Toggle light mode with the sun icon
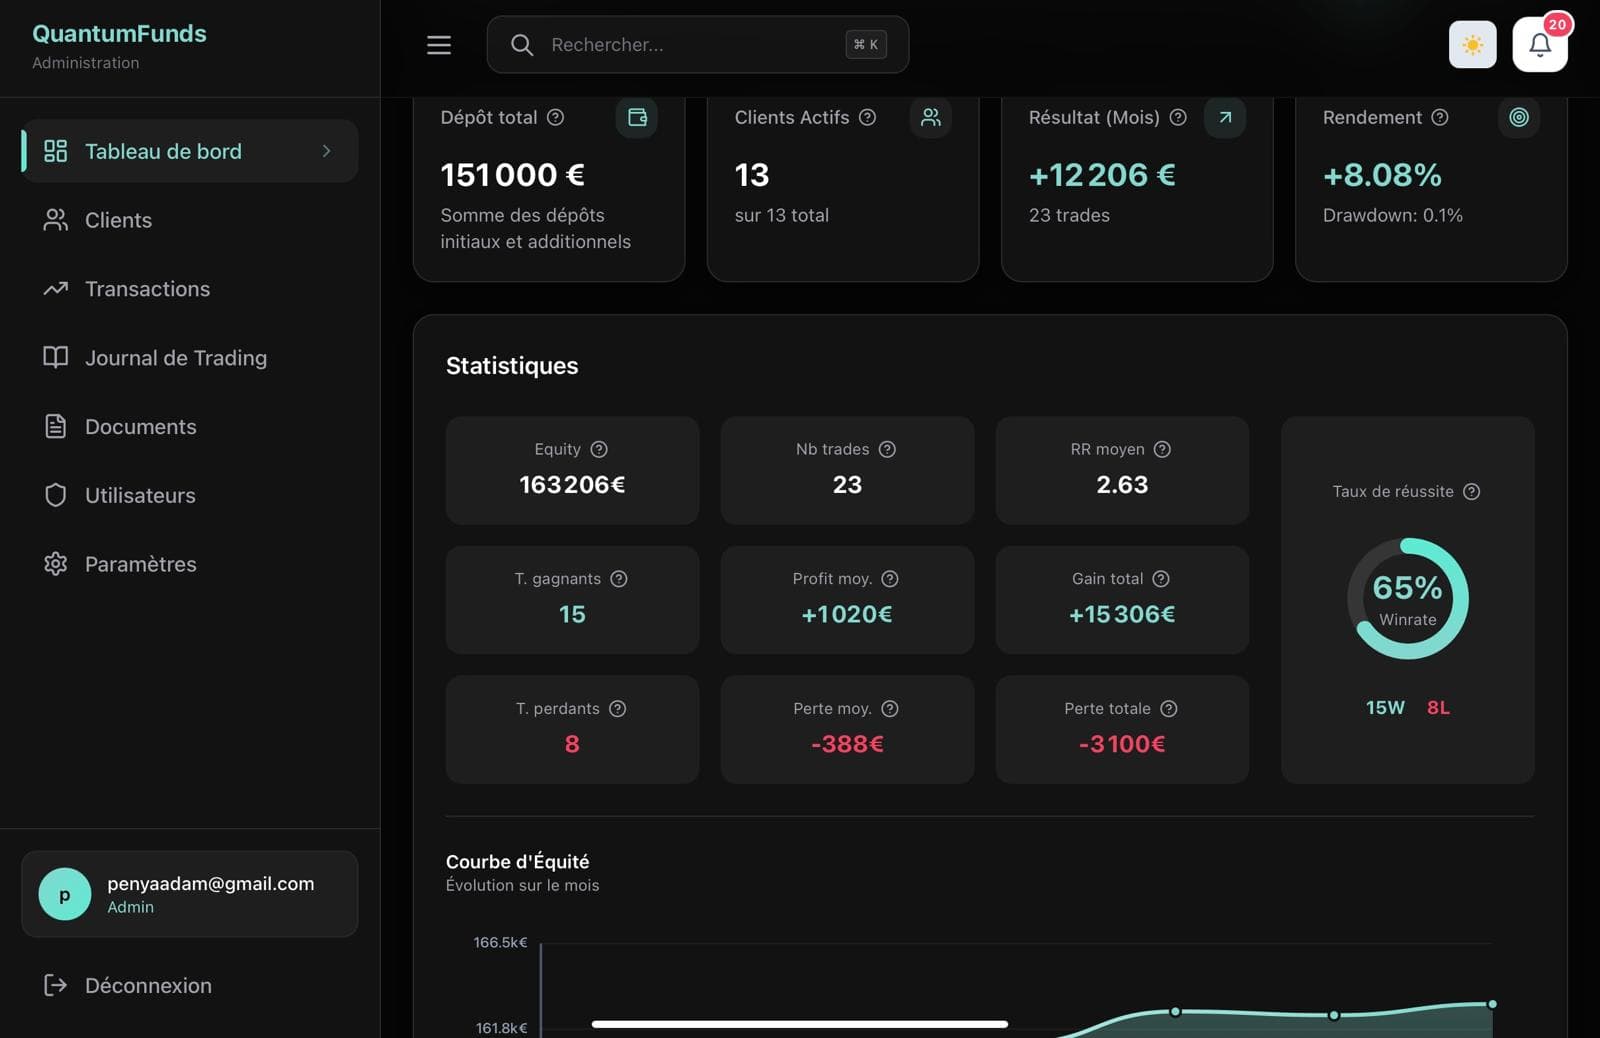Screen dimensions: 1600x1038 click(1471, 45)
